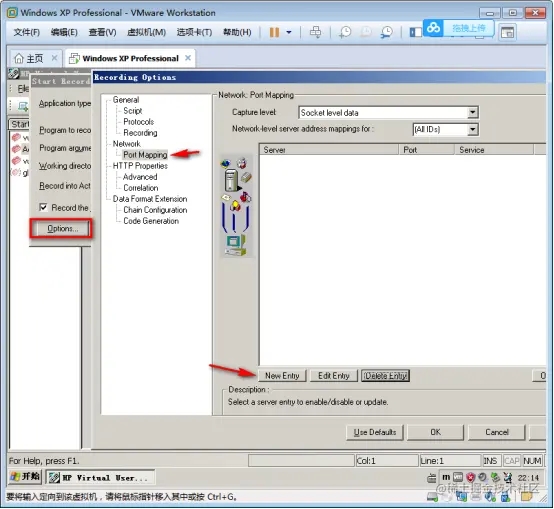Open the XP 开始 Start button
The height and width of the screenshot is (509, 554).
(25, 477)
